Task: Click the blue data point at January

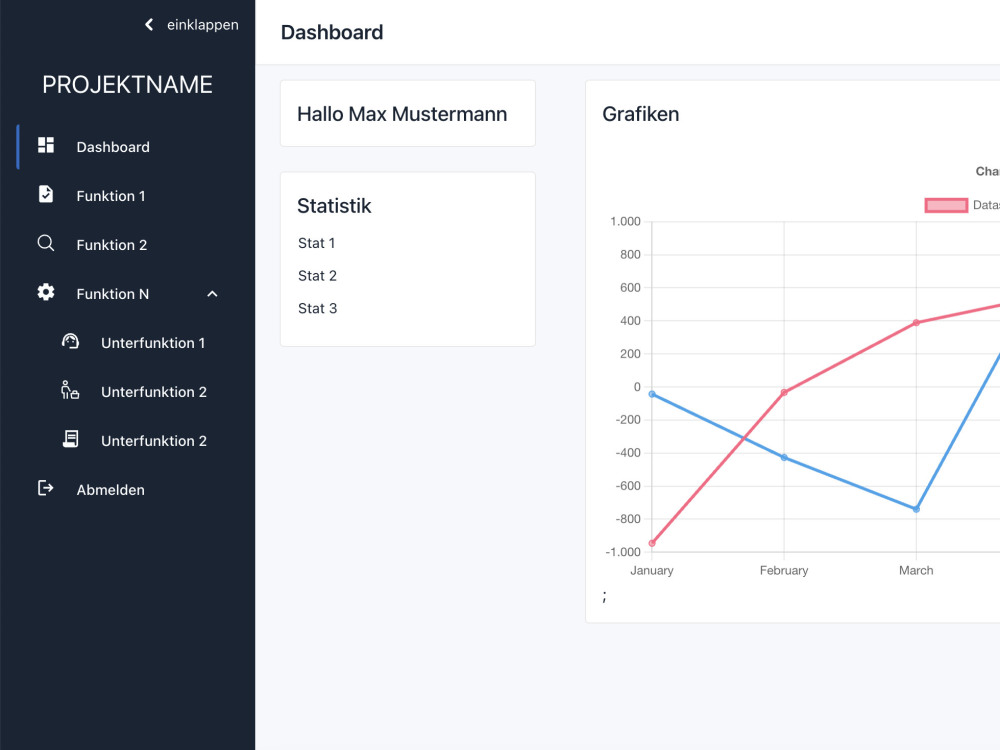Action: 652,394
